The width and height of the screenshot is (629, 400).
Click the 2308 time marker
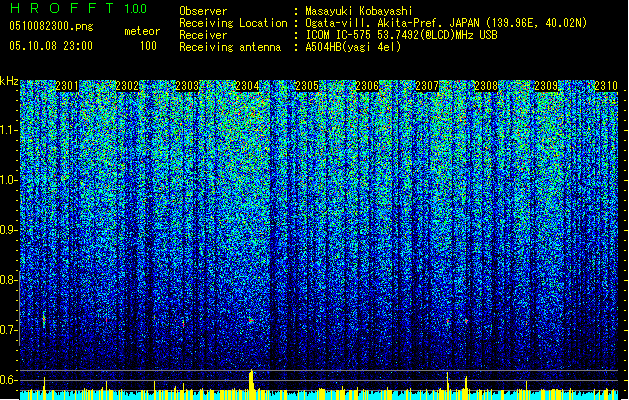487,86
